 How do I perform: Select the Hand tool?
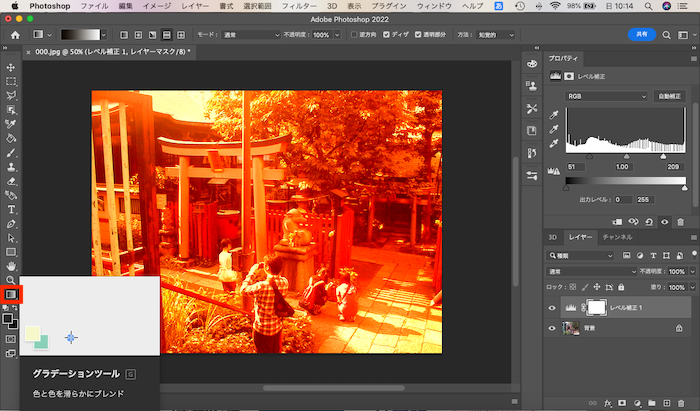click(11, 266)
